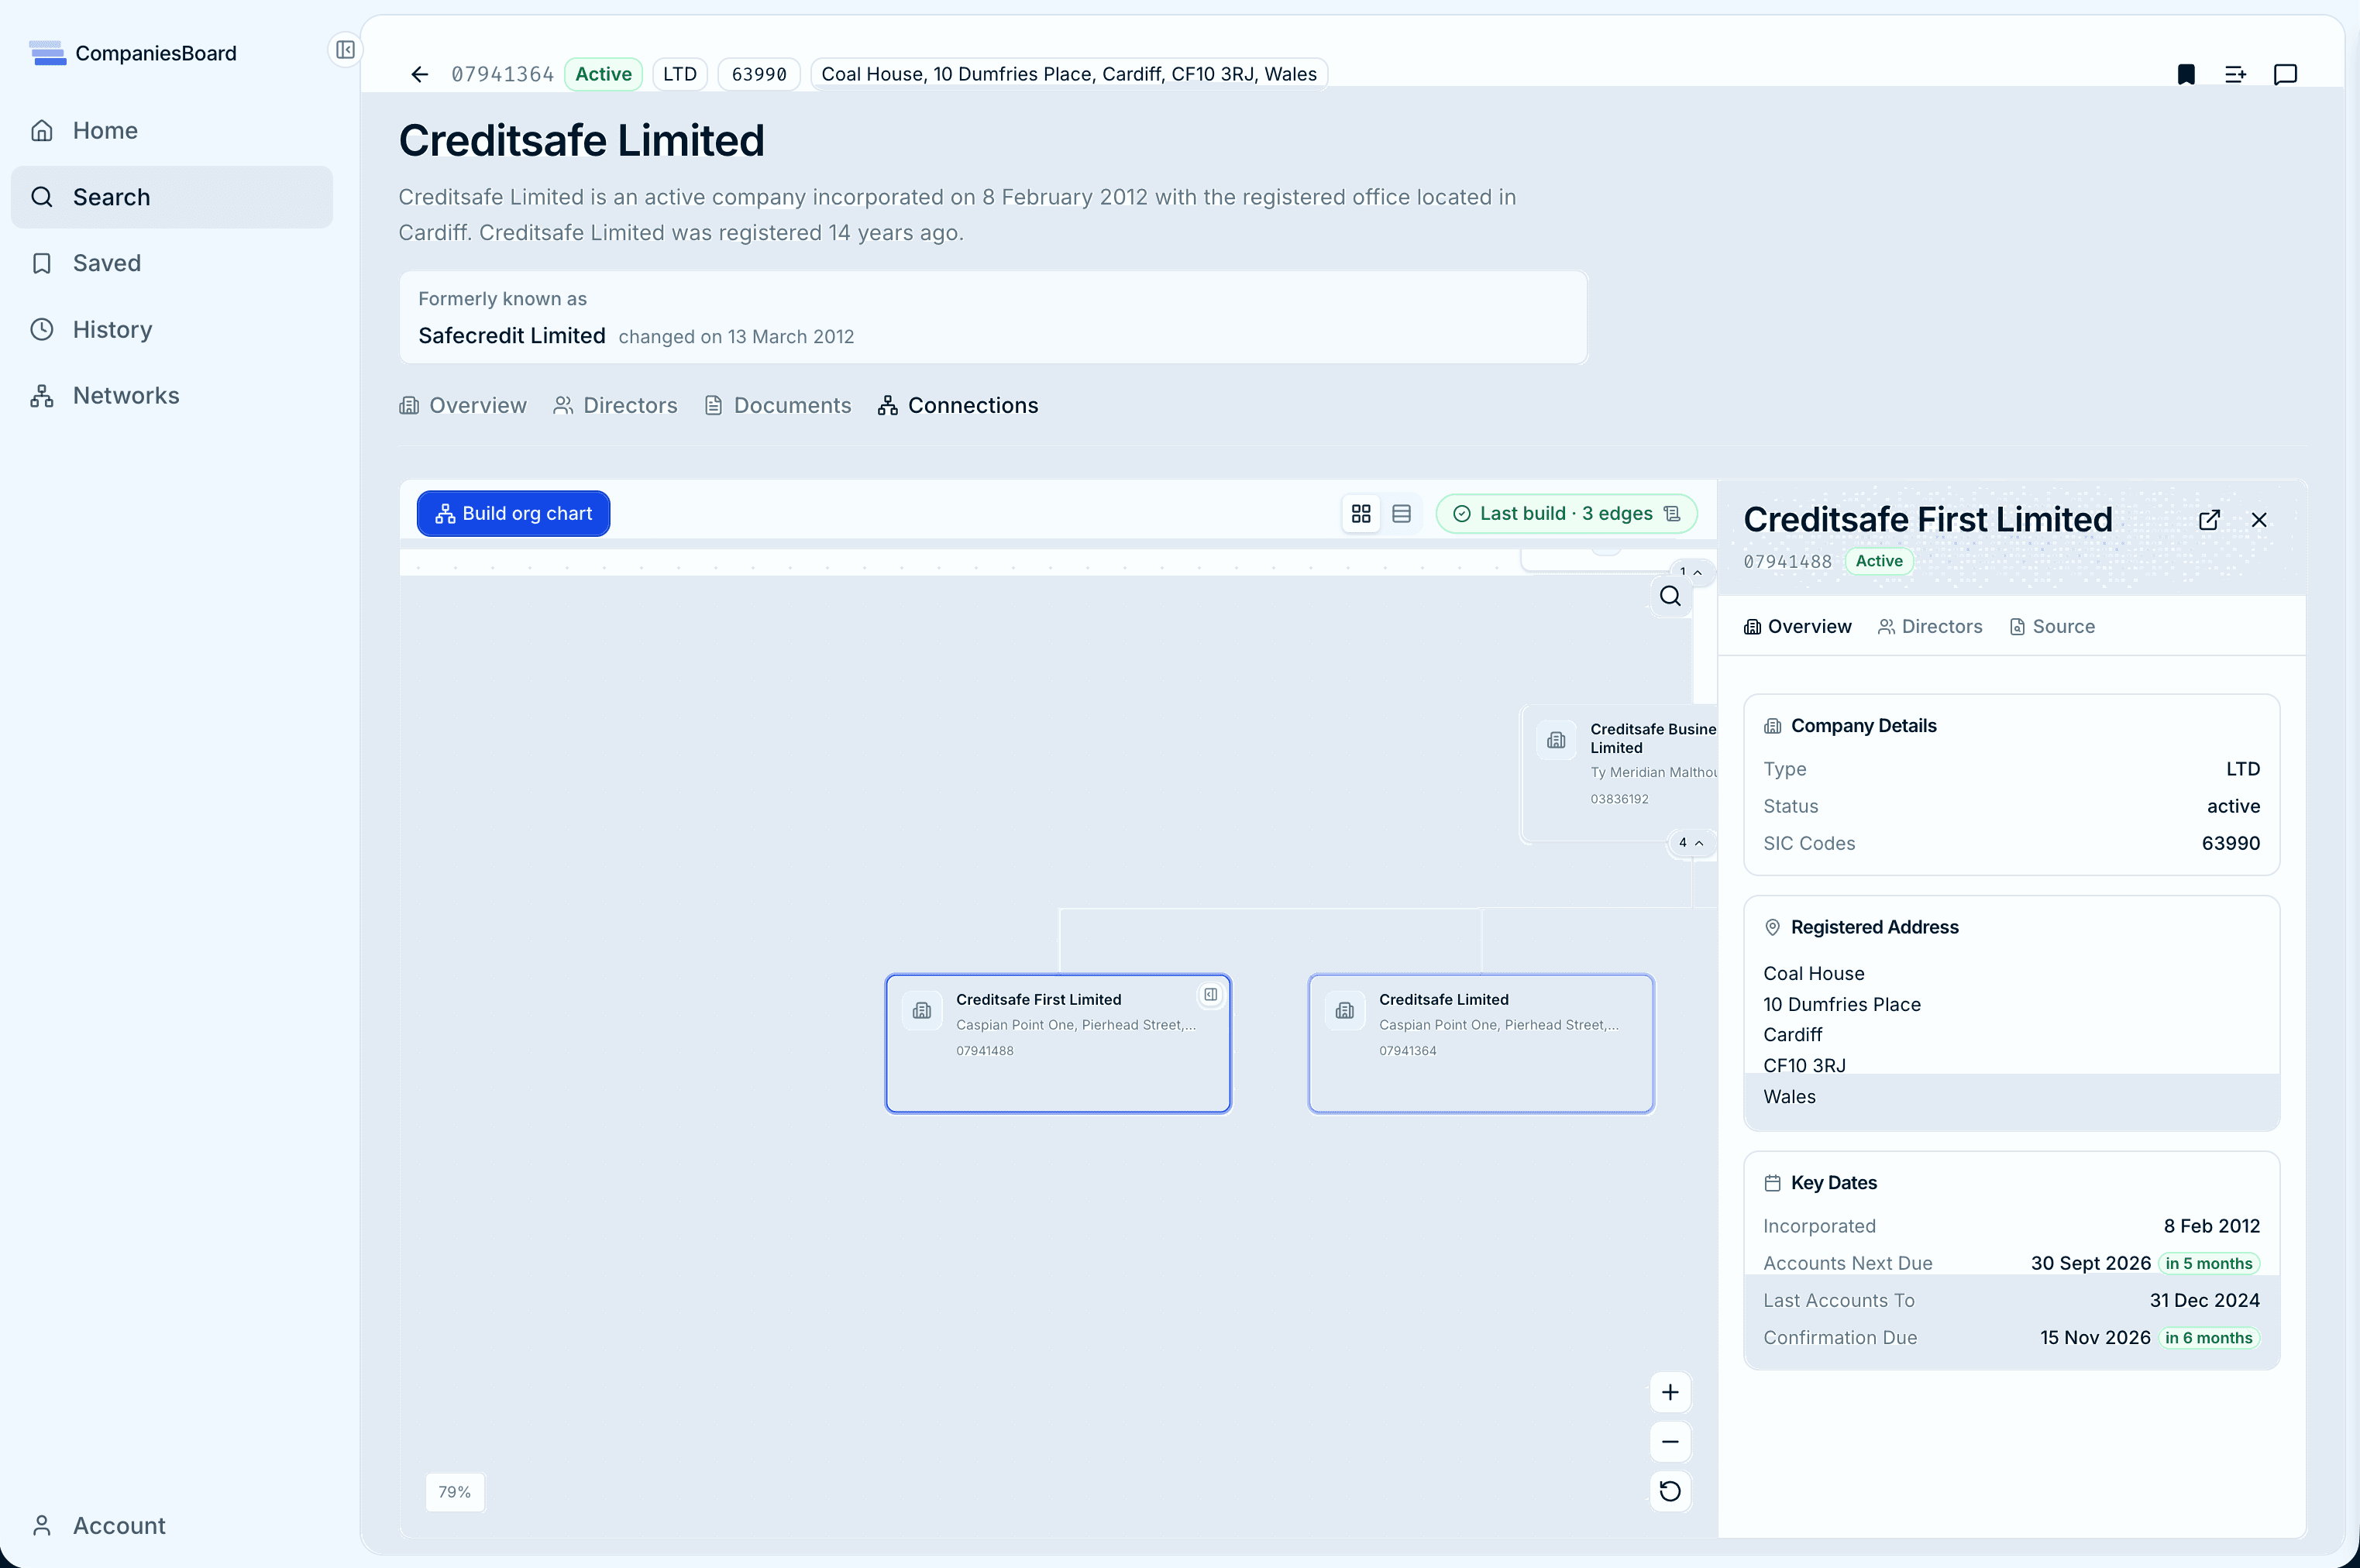Click the Company Details heading
Viewport: 2360px width, 1568px height.
click(x=1863, y=725)
